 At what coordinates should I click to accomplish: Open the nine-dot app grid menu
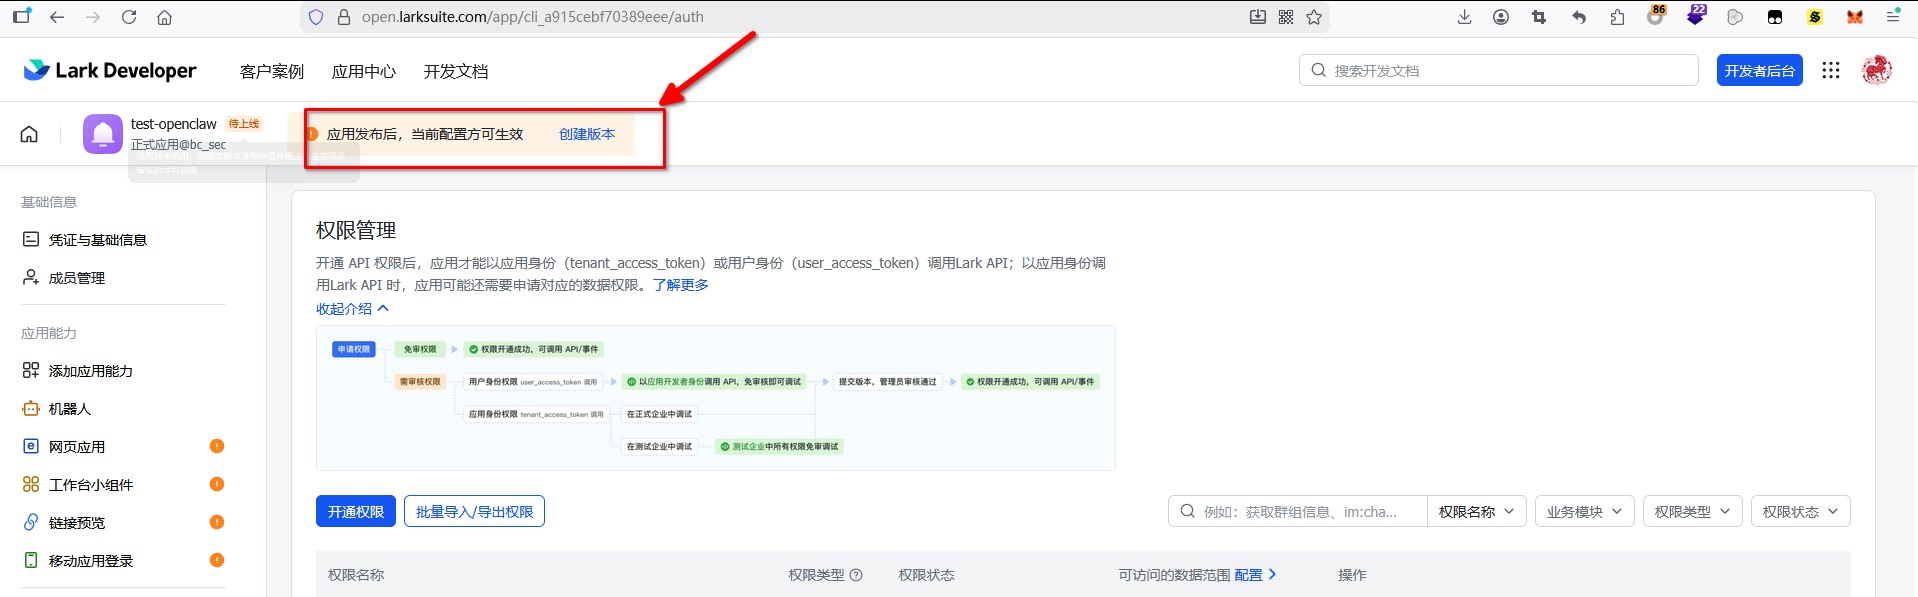tap(1830, 70)
